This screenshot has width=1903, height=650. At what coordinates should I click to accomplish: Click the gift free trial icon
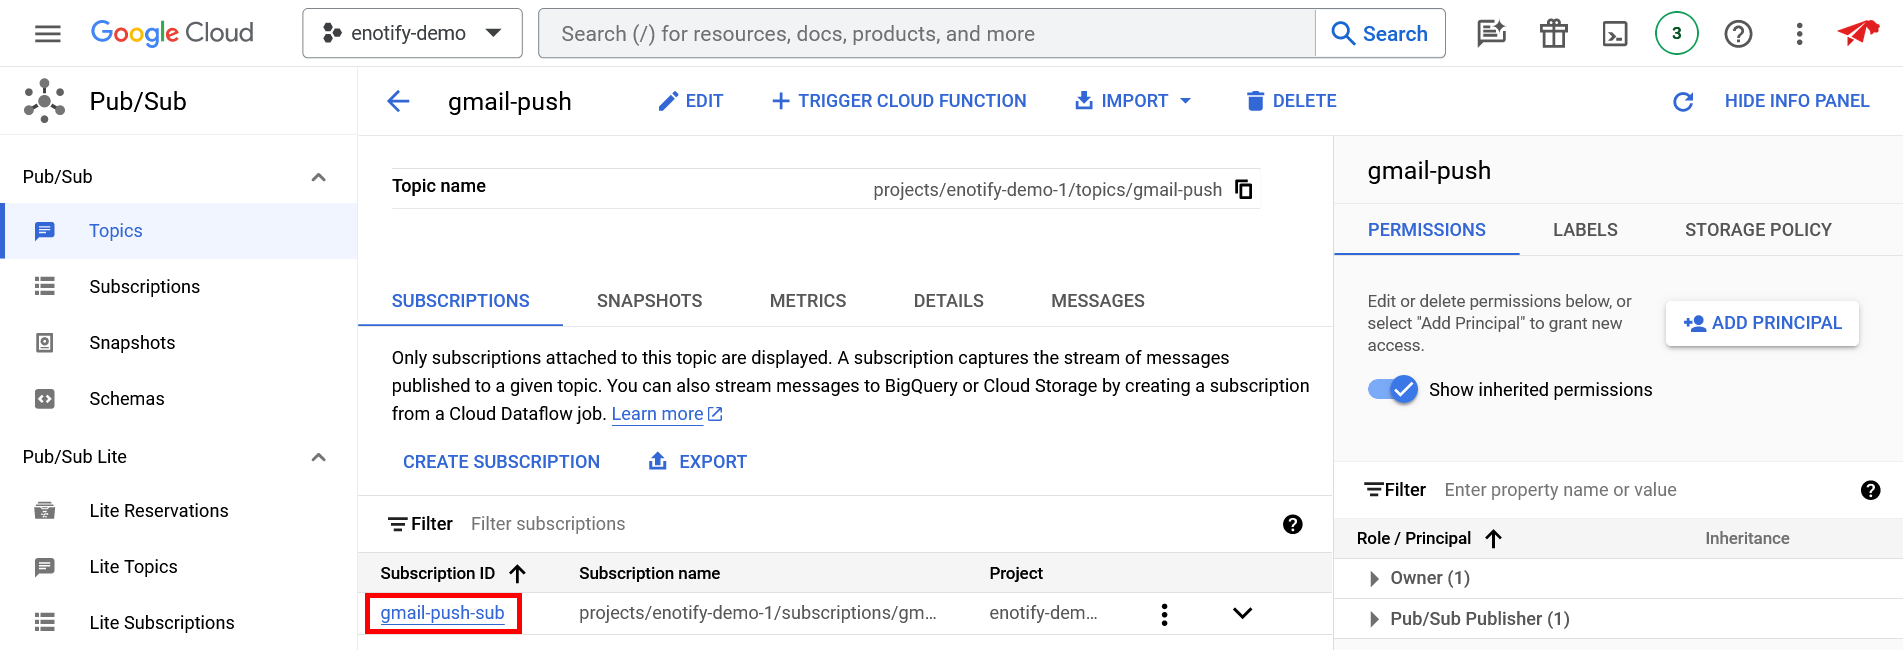point(1553,34)
